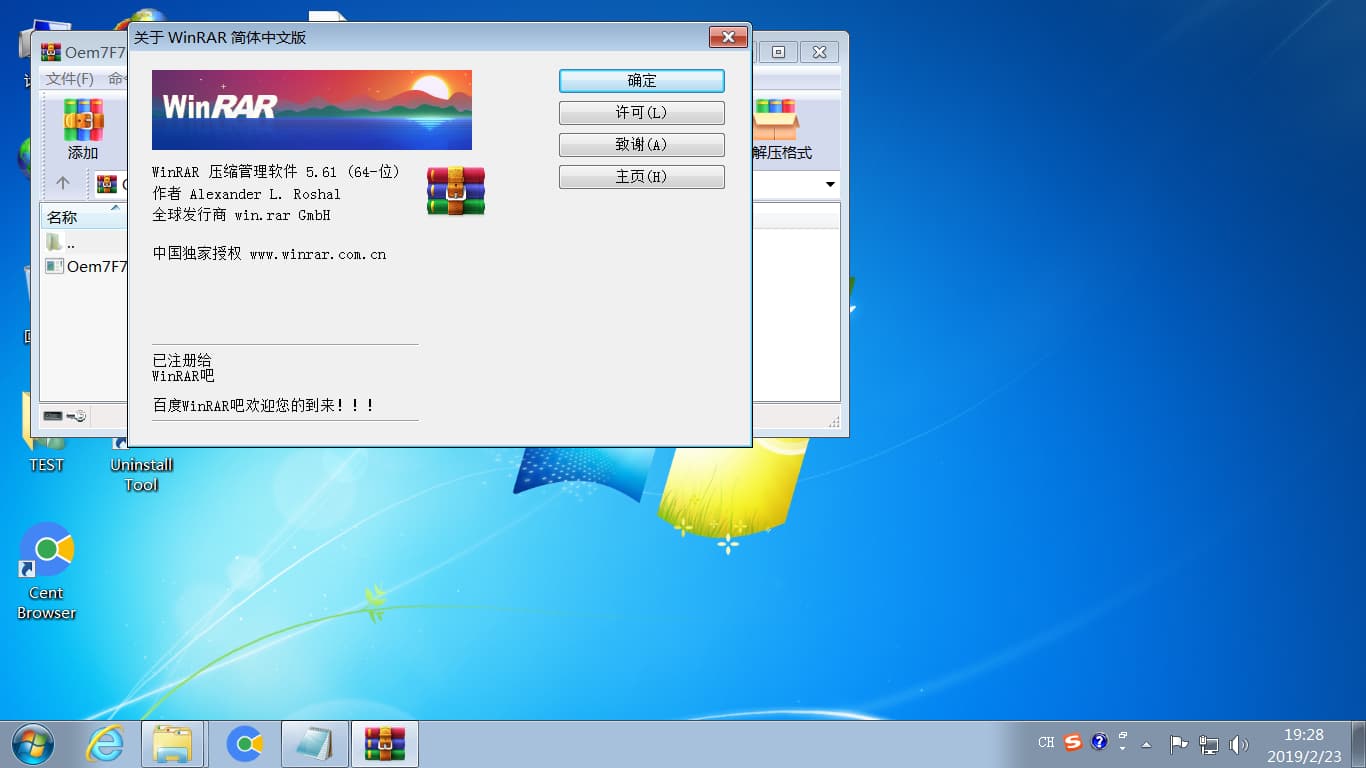Open Windows Explorer from the taskbar
Viewport: 1366px width, 768px height.
coord(173,744)
